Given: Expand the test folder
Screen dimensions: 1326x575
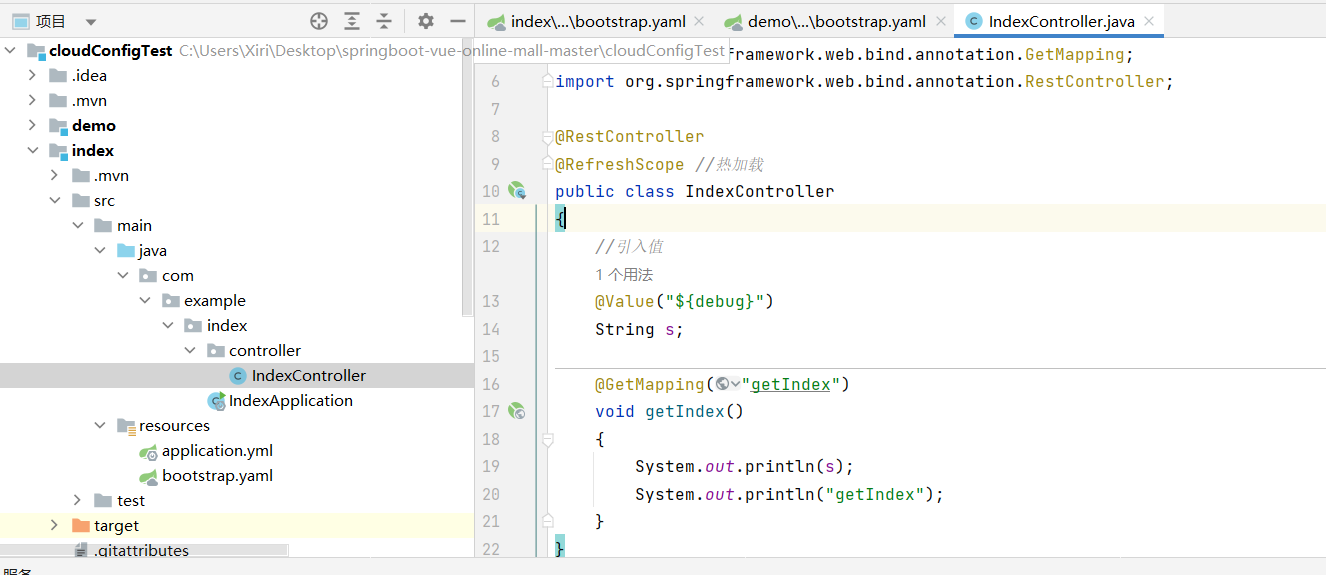Looking at the screenshot, I should coord(78,500).
